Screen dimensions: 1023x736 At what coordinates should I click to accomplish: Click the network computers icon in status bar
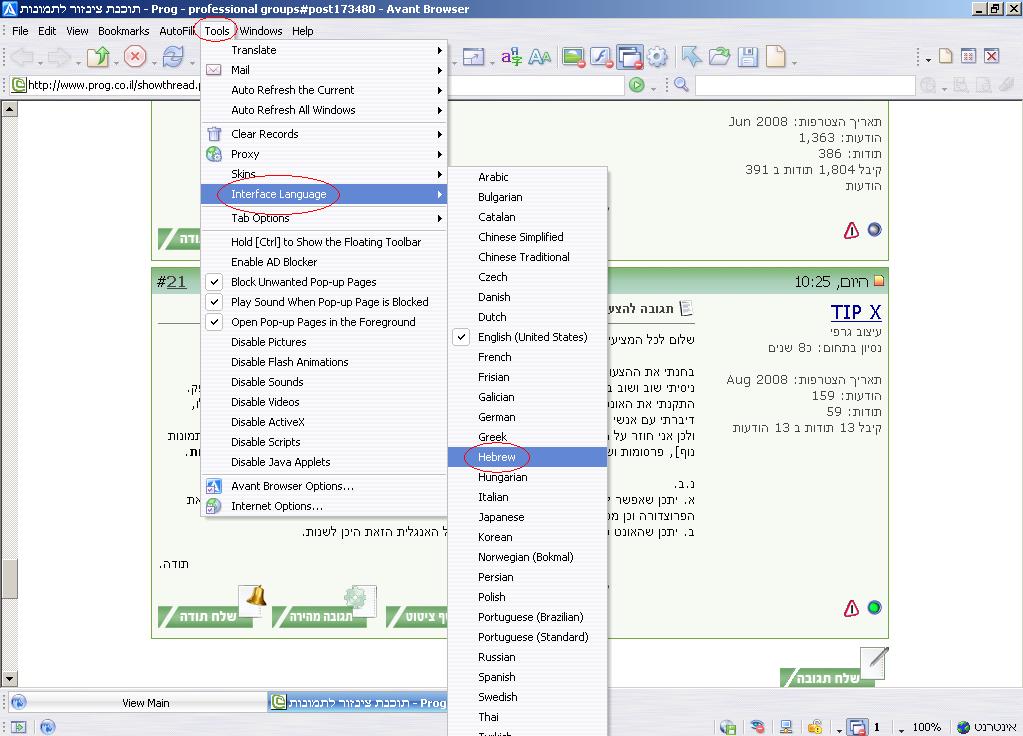(786, 727)
